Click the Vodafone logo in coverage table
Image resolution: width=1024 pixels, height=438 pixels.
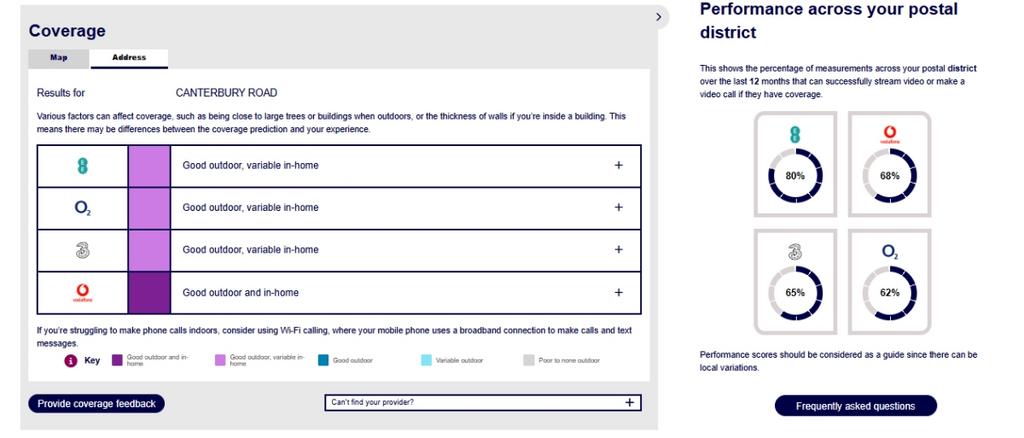(82, 292)
